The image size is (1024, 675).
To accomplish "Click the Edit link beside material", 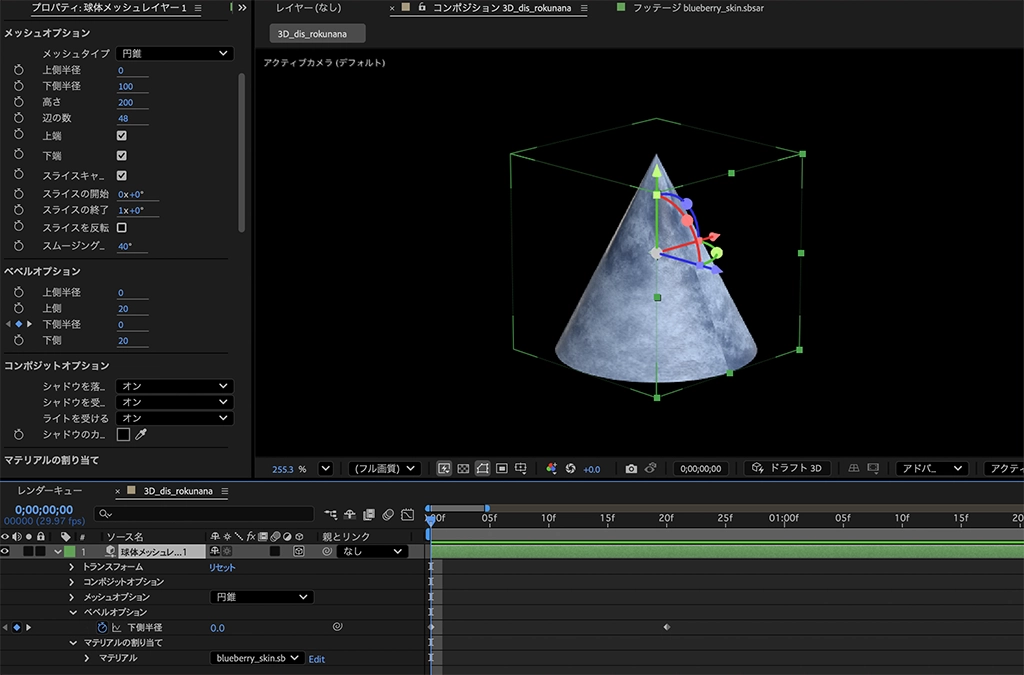I will click(x=317, y=659).
